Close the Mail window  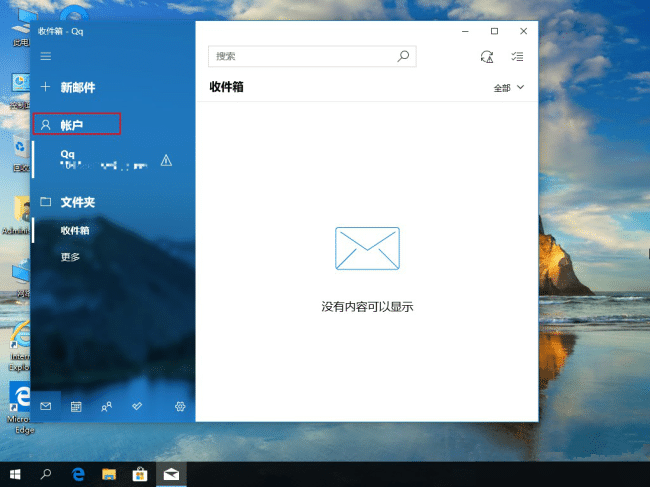(x=524, y=31)
